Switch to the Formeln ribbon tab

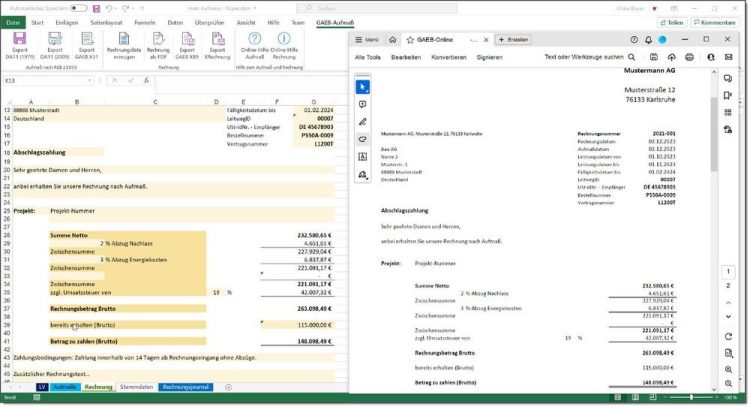point(149,21)
